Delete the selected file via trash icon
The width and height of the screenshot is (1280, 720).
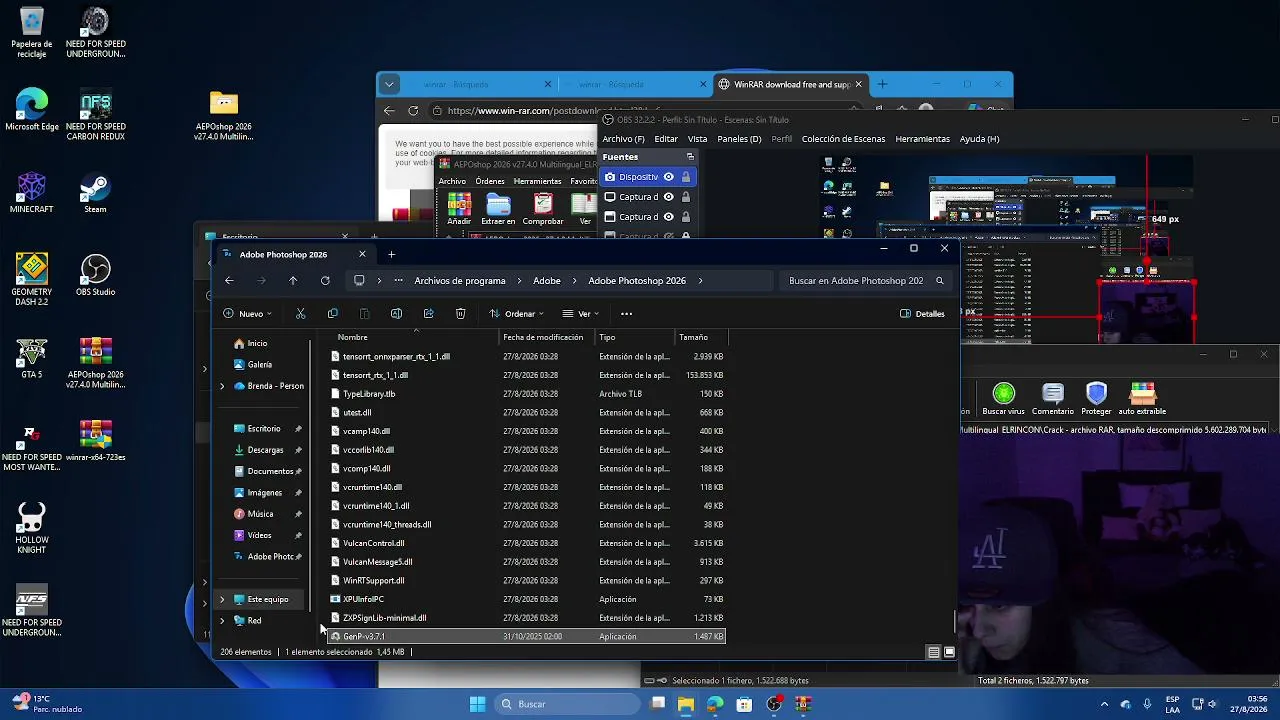click(x=460, y=314)
